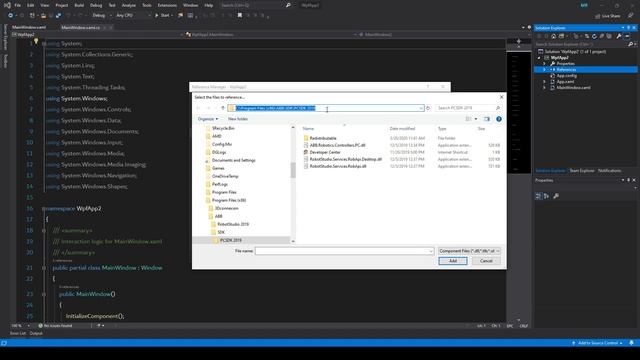
Task: Click the Search PCSDK 2019 field
Action: click(x=468, y=108)
